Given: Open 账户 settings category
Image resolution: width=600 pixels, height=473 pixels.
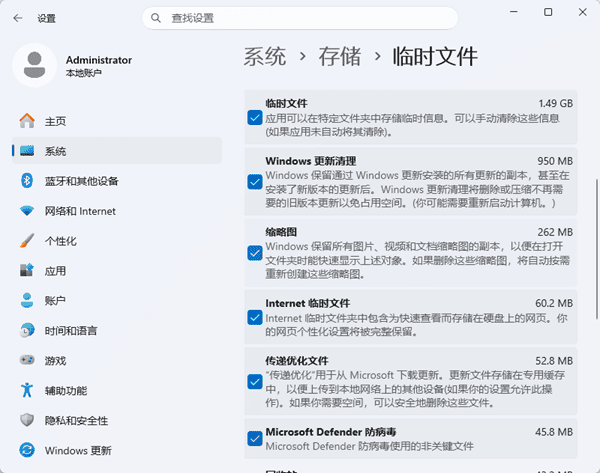Looking at the screenshot, I should (117, 300).
